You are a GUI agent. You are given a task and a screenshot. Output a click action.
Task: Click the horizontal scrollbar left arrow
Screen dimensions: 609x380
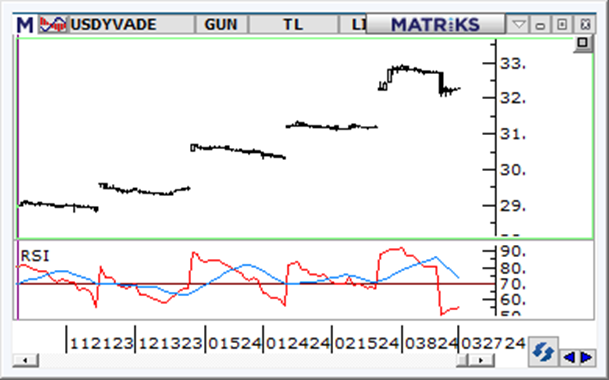(25, 360)
